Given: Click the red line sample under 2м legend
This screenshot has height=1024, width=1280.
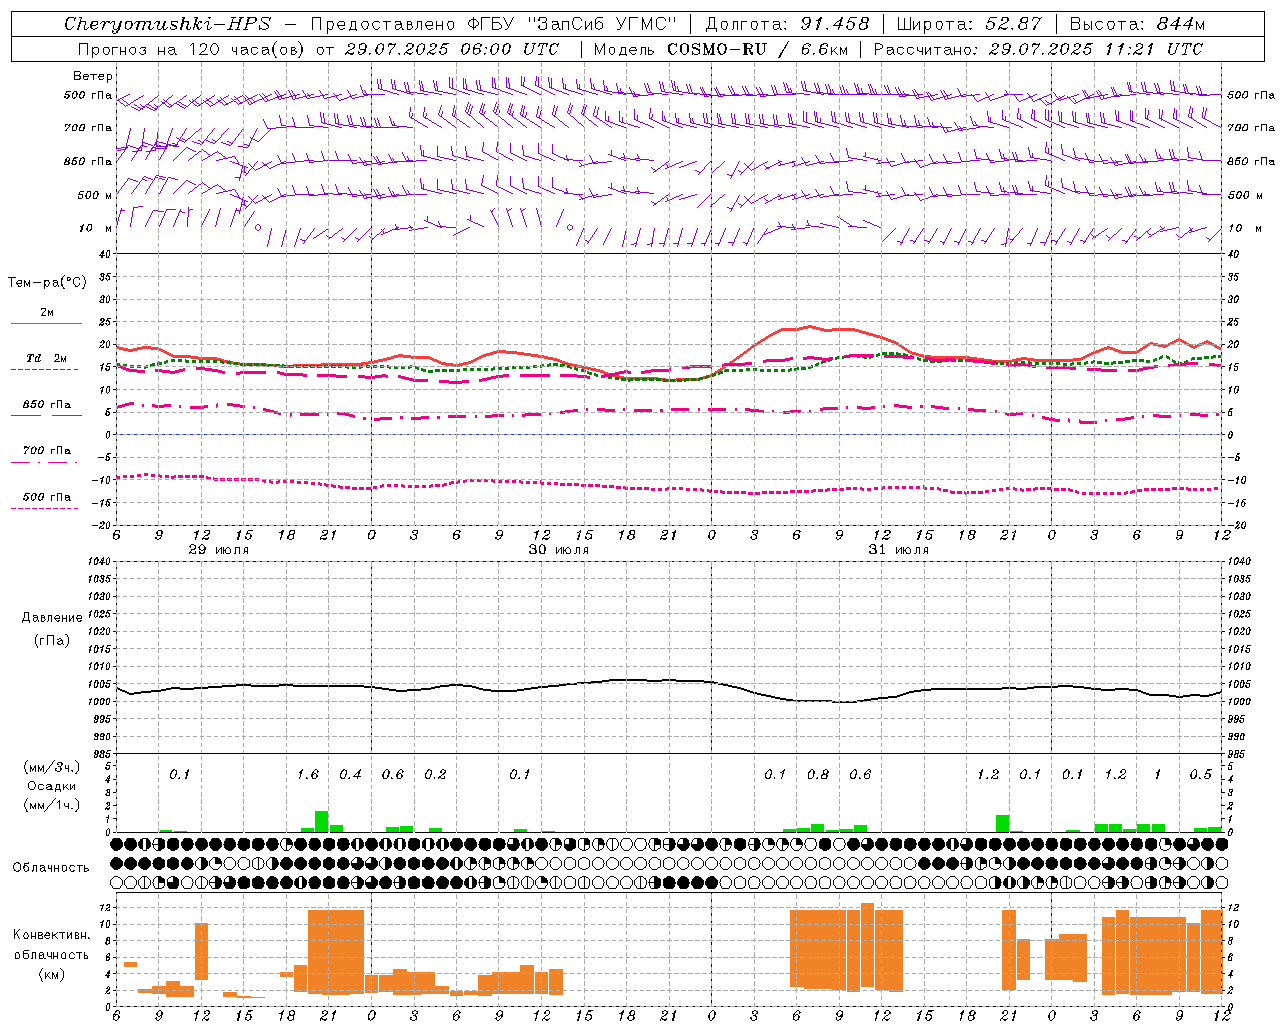Looking at the screenshot, I should pos(46,324).
